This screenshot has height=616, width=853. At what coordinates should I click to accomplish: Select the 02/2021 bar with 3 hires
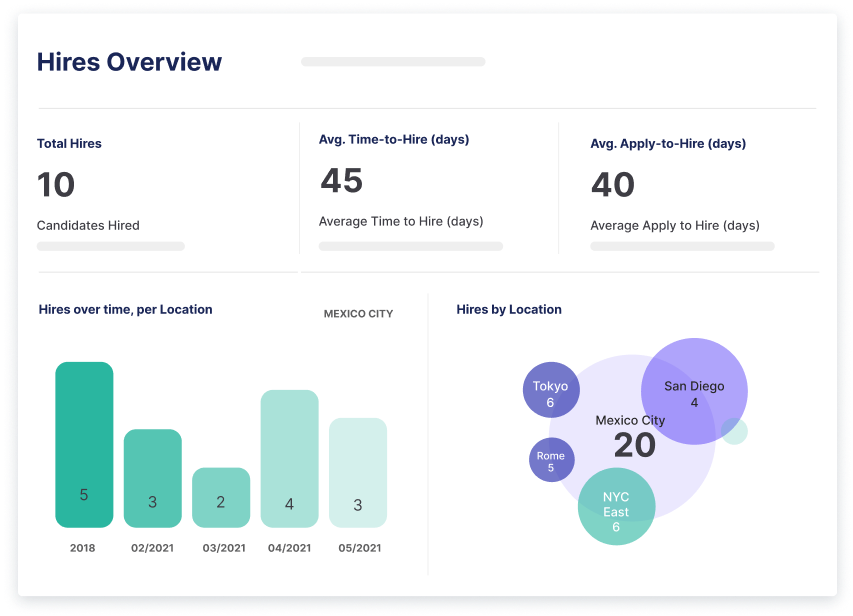152,478
